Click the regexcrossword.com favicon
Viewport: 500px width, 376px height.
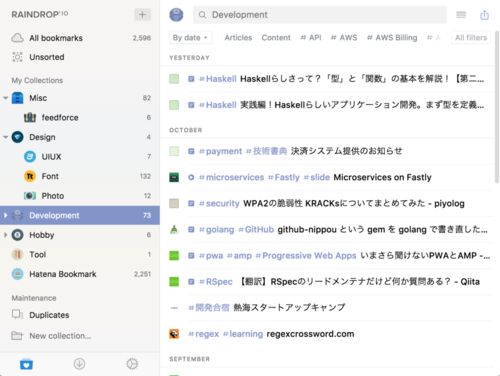click(174, 334)
